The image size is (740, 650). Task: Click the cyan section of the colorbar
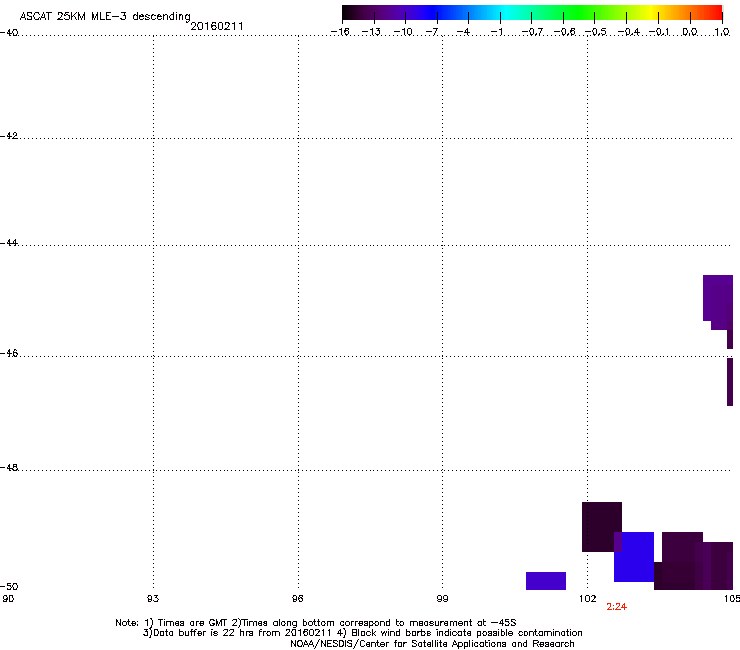(507, 13)
